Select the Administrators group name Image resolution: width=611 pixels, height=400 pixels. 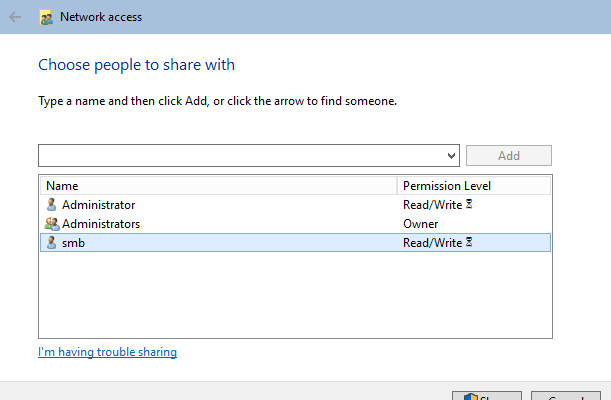click(101, 224)
